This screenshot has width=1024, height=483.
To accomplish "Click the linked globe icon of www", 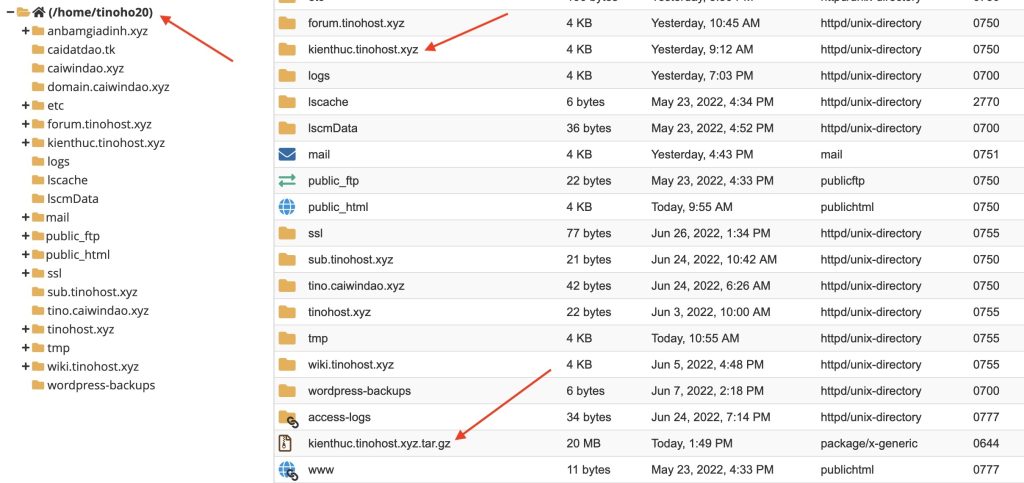I will click(288, 471).
